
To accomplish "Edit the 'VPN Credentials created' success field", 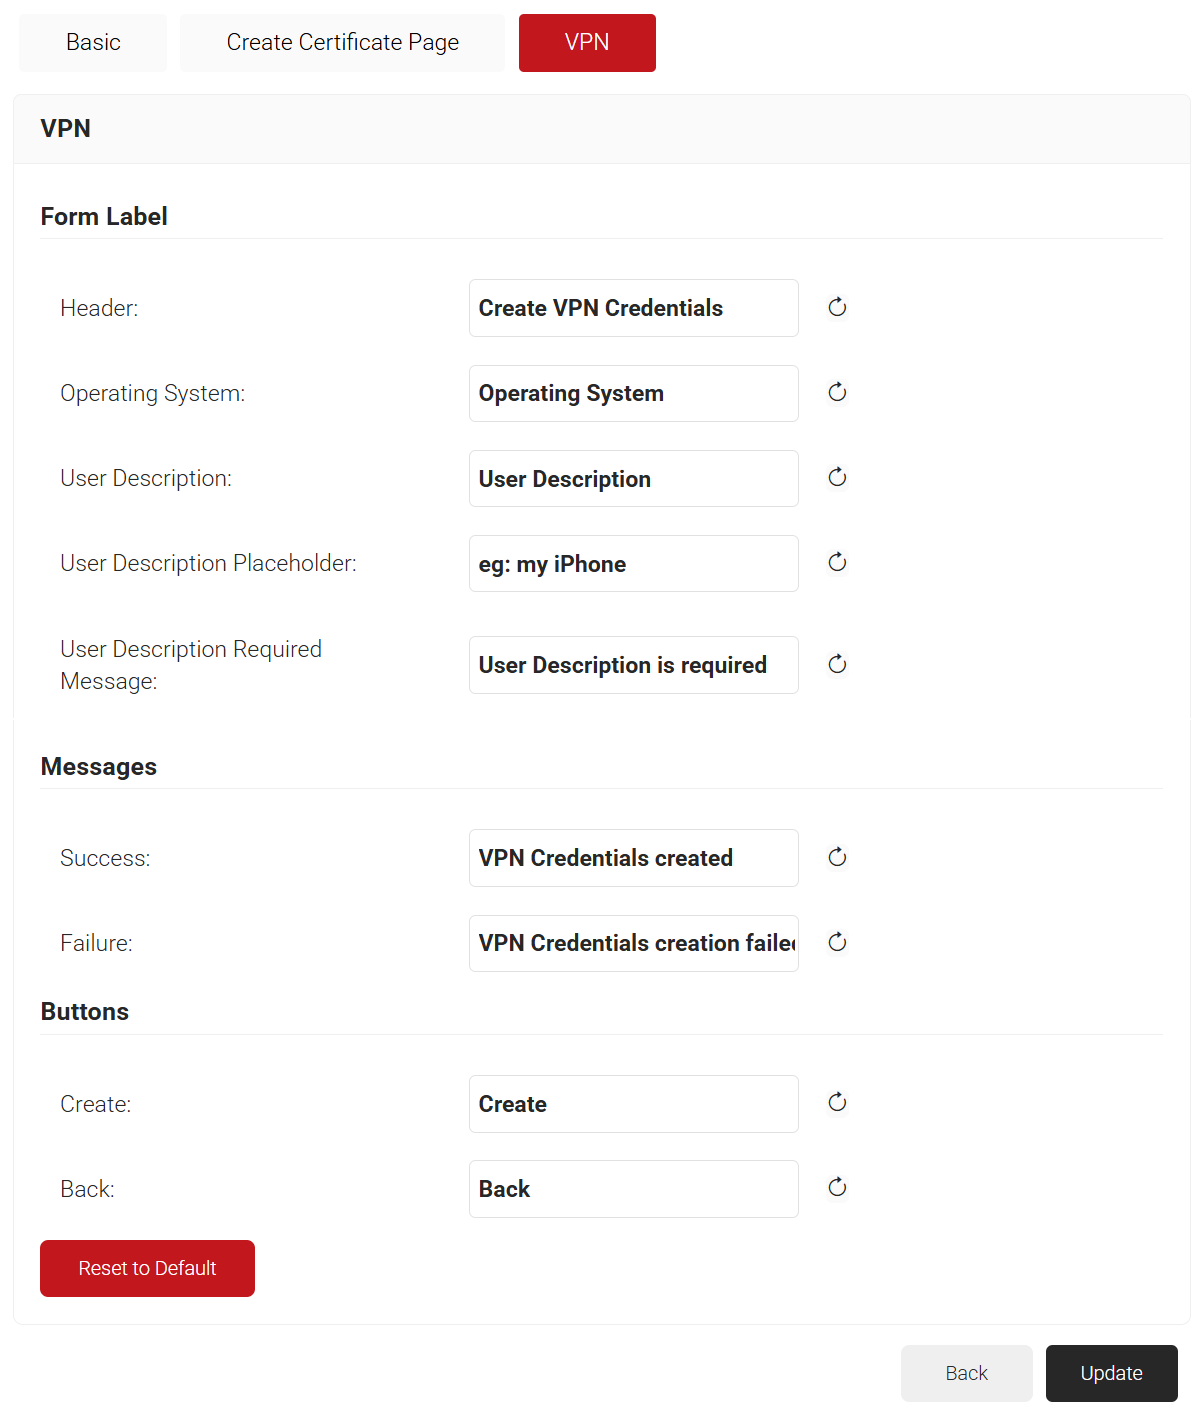I will (x=633, y=858).
